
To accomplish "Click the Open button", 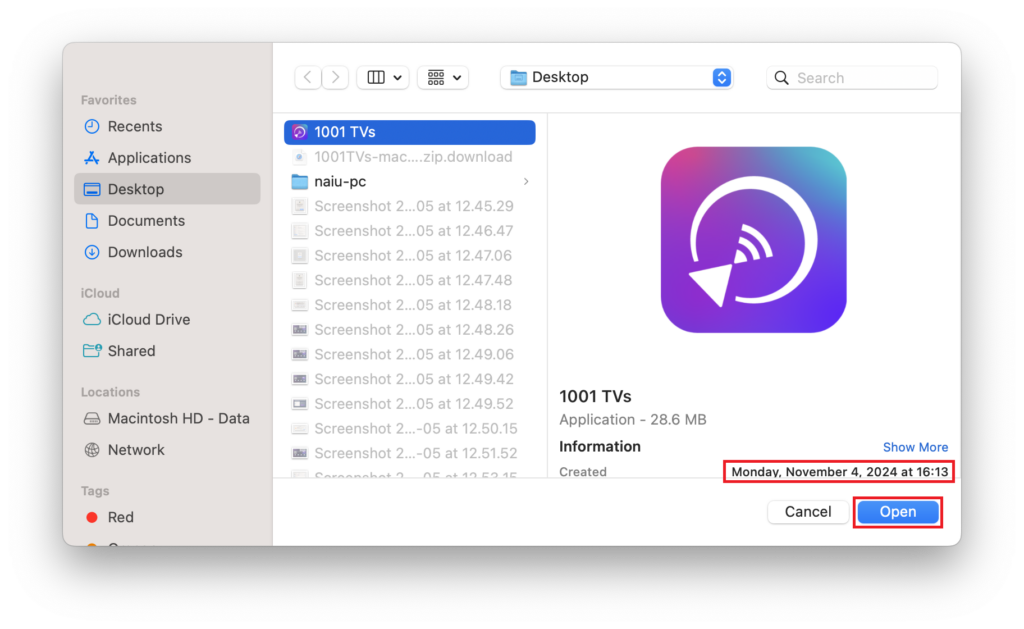I will [x=897, y=512].
